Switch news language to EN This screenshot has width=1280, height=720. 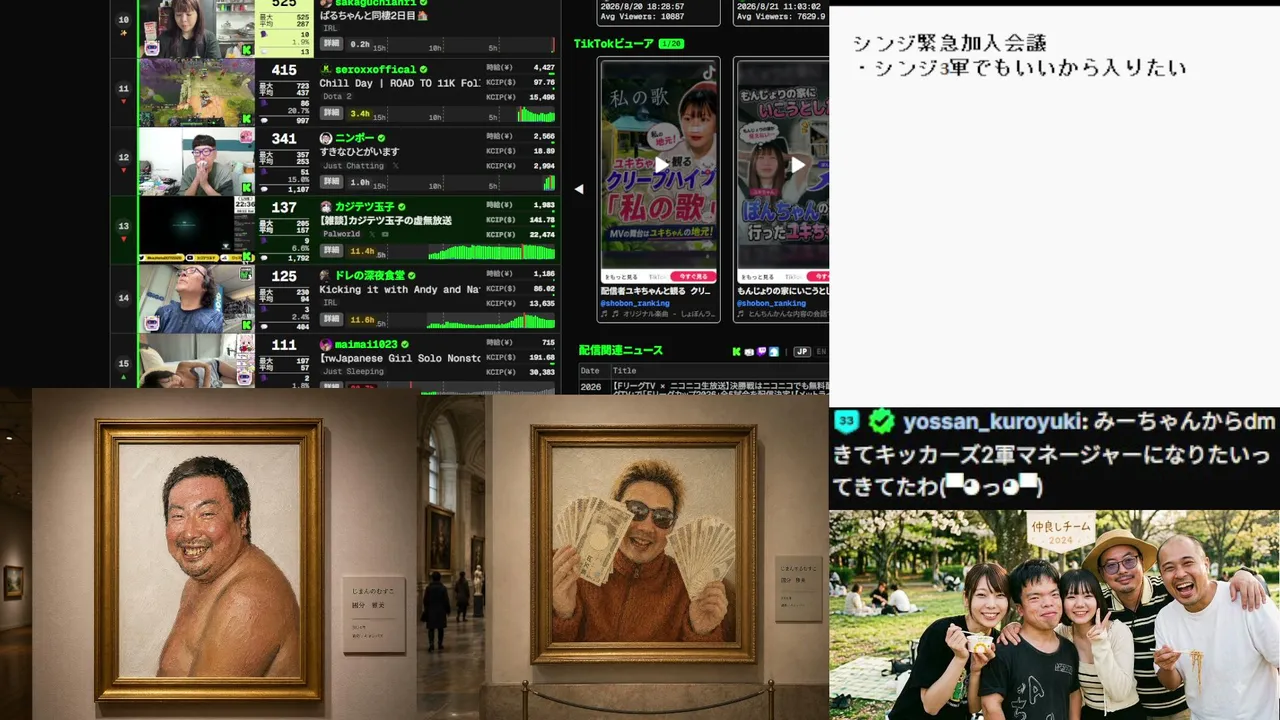coord(822,352)
